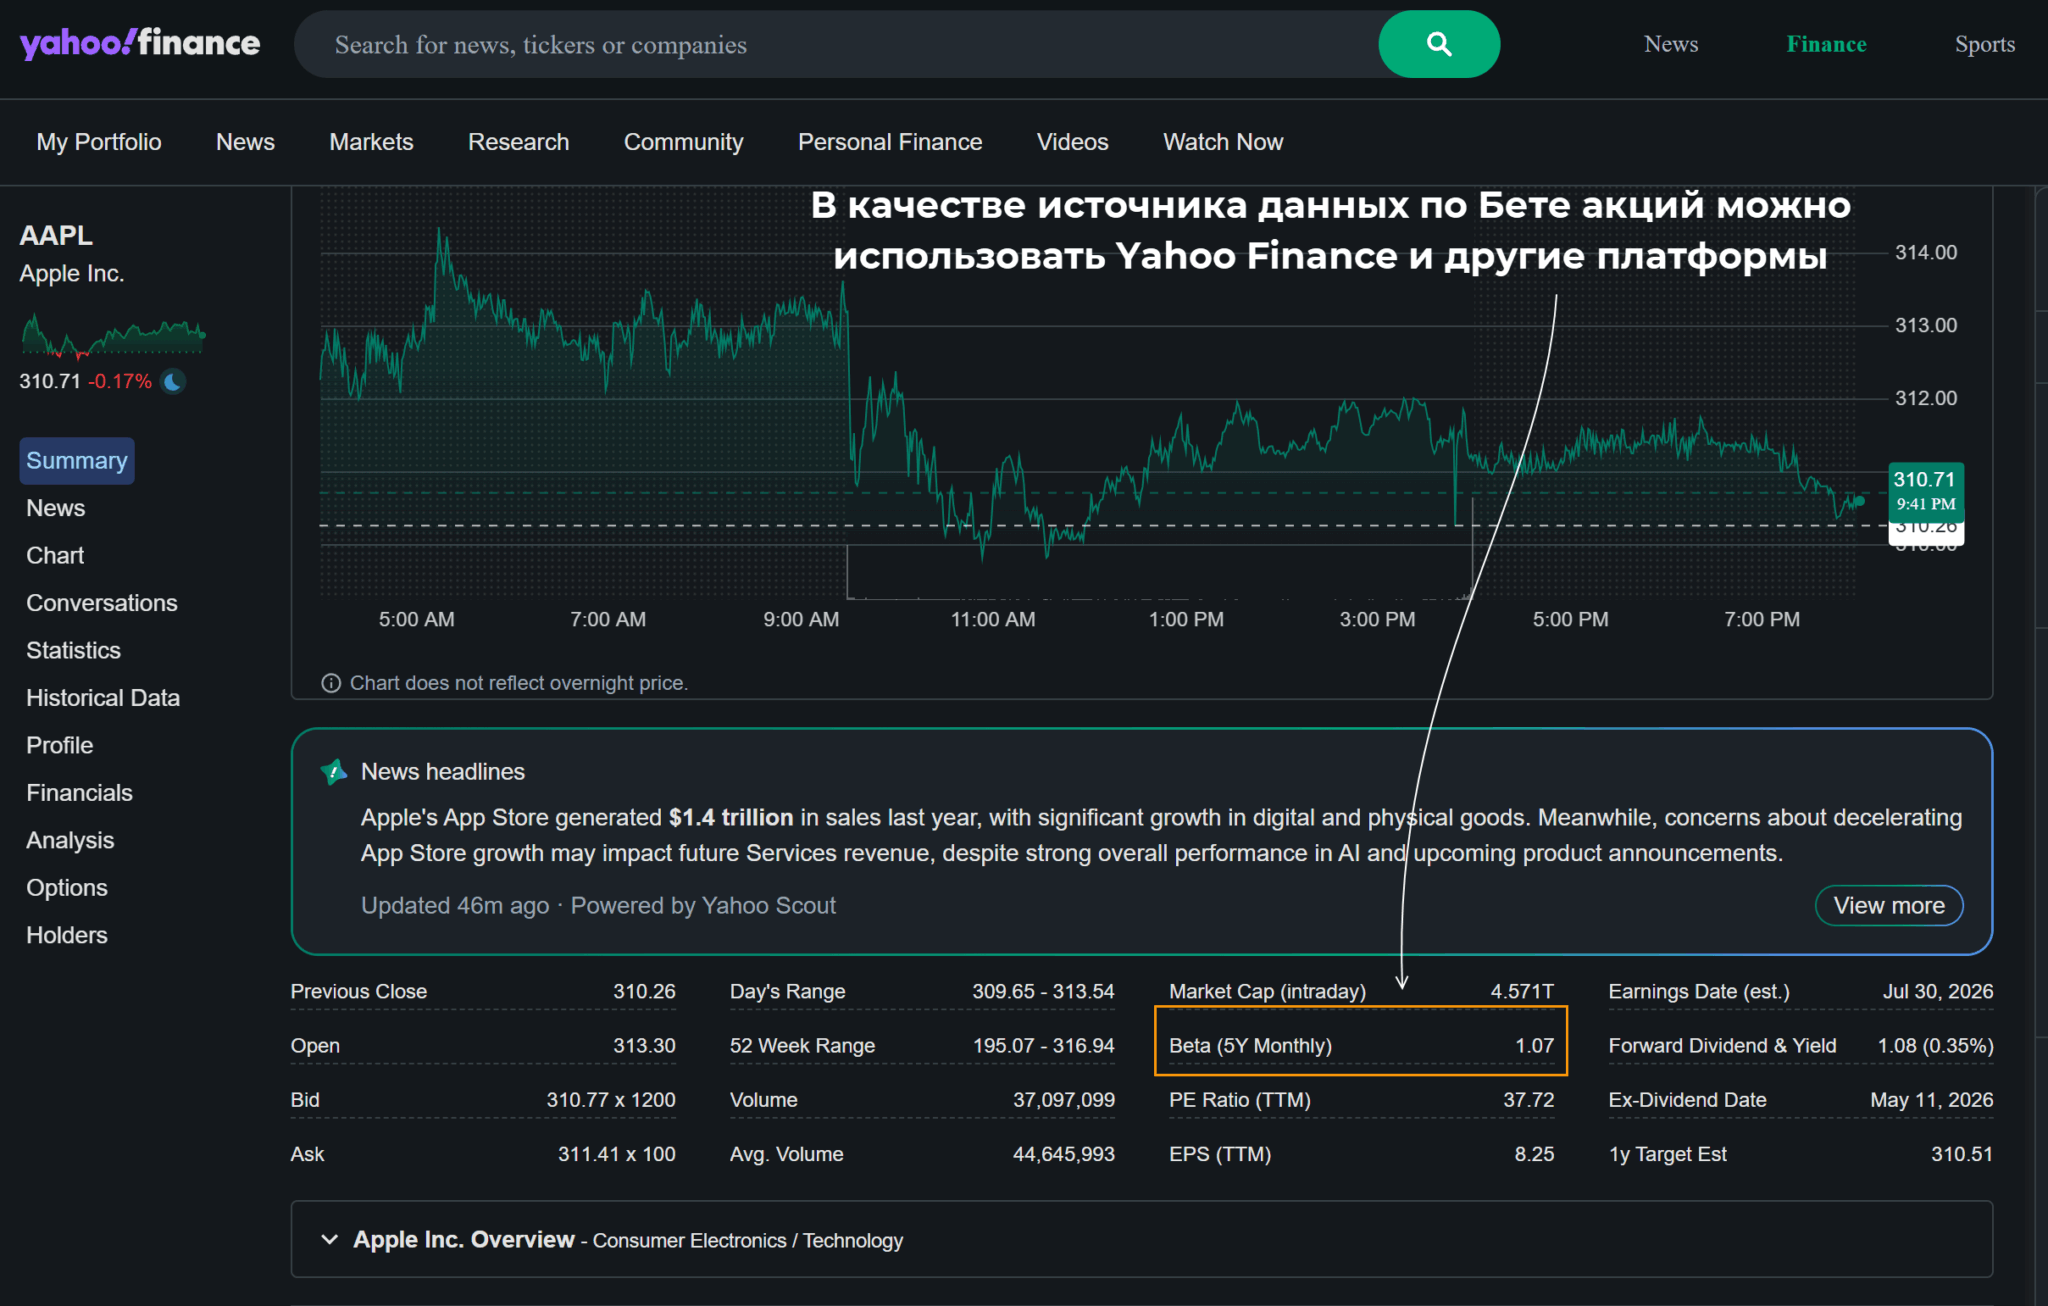Click the Powered by Yahoo Scout text
The width and height of the screenshot is (2048, 1306).
703,906
